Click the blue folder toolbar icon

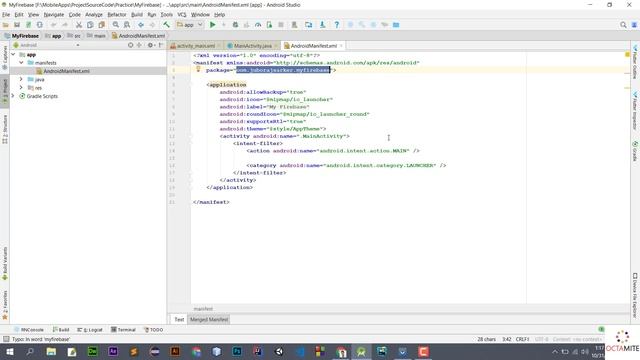(x=396, y=25)
